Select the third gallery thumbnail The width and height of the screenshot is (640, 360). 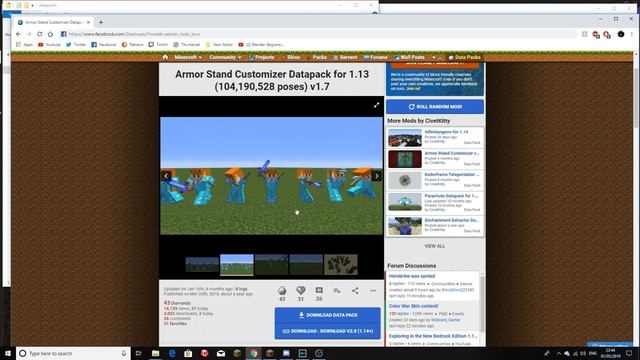point(271,264)
